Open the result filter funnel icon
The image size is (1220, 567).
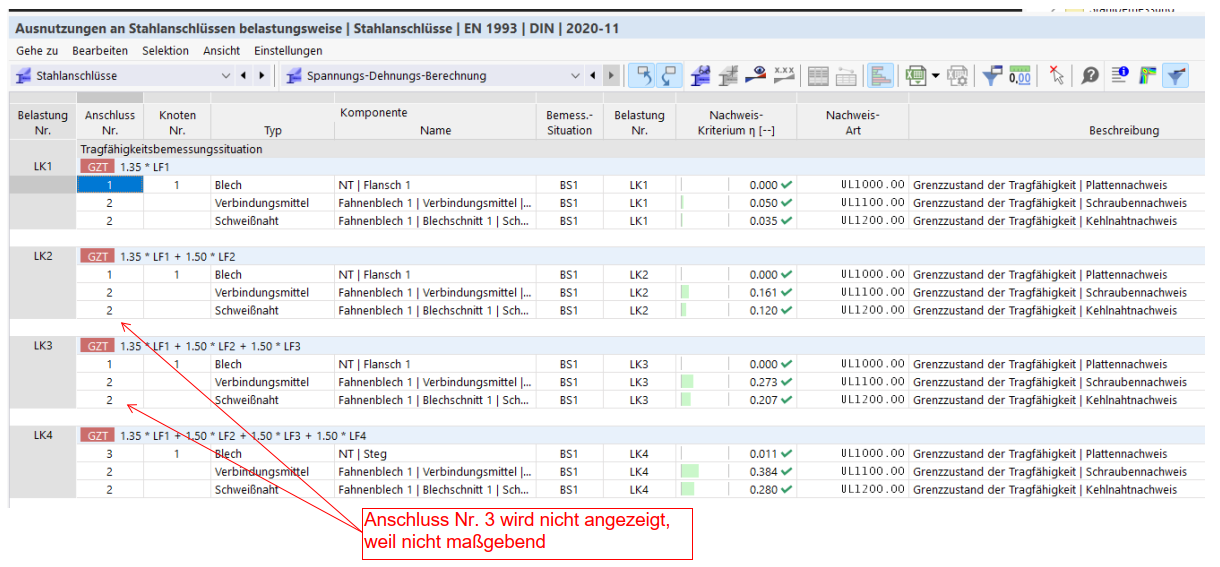tap(991, 76)
